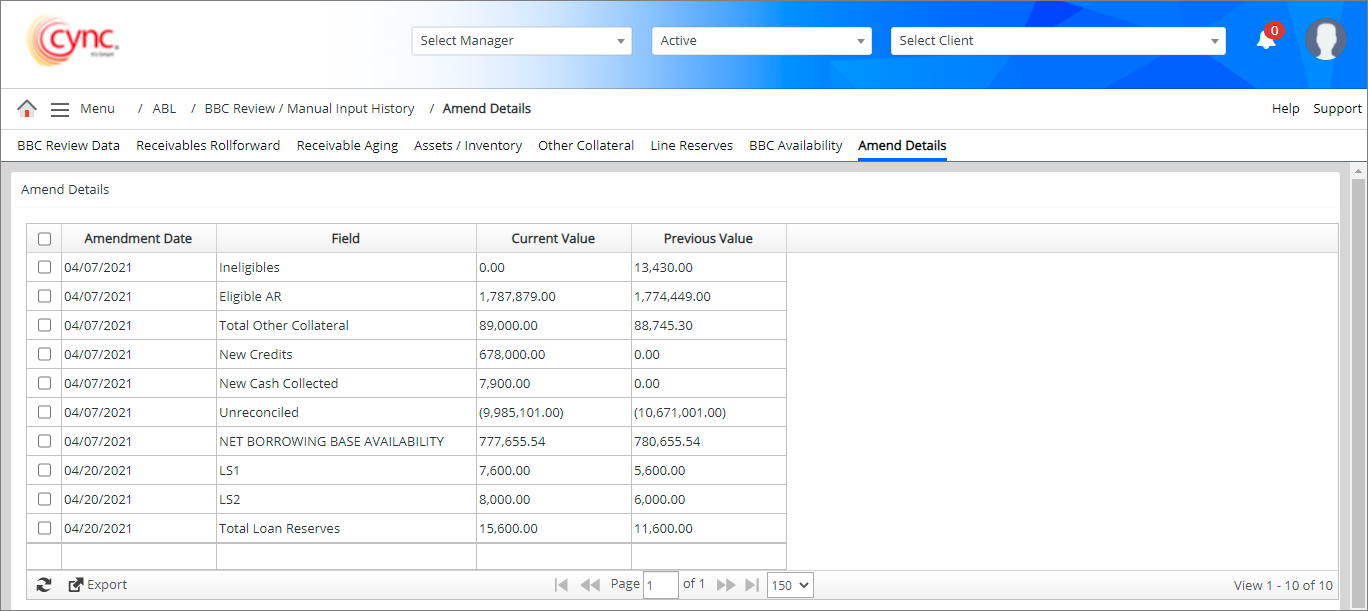Check the Ineligibles row checkbox
The height and width of the screenshot is (611, 1368).
(44, 267)
